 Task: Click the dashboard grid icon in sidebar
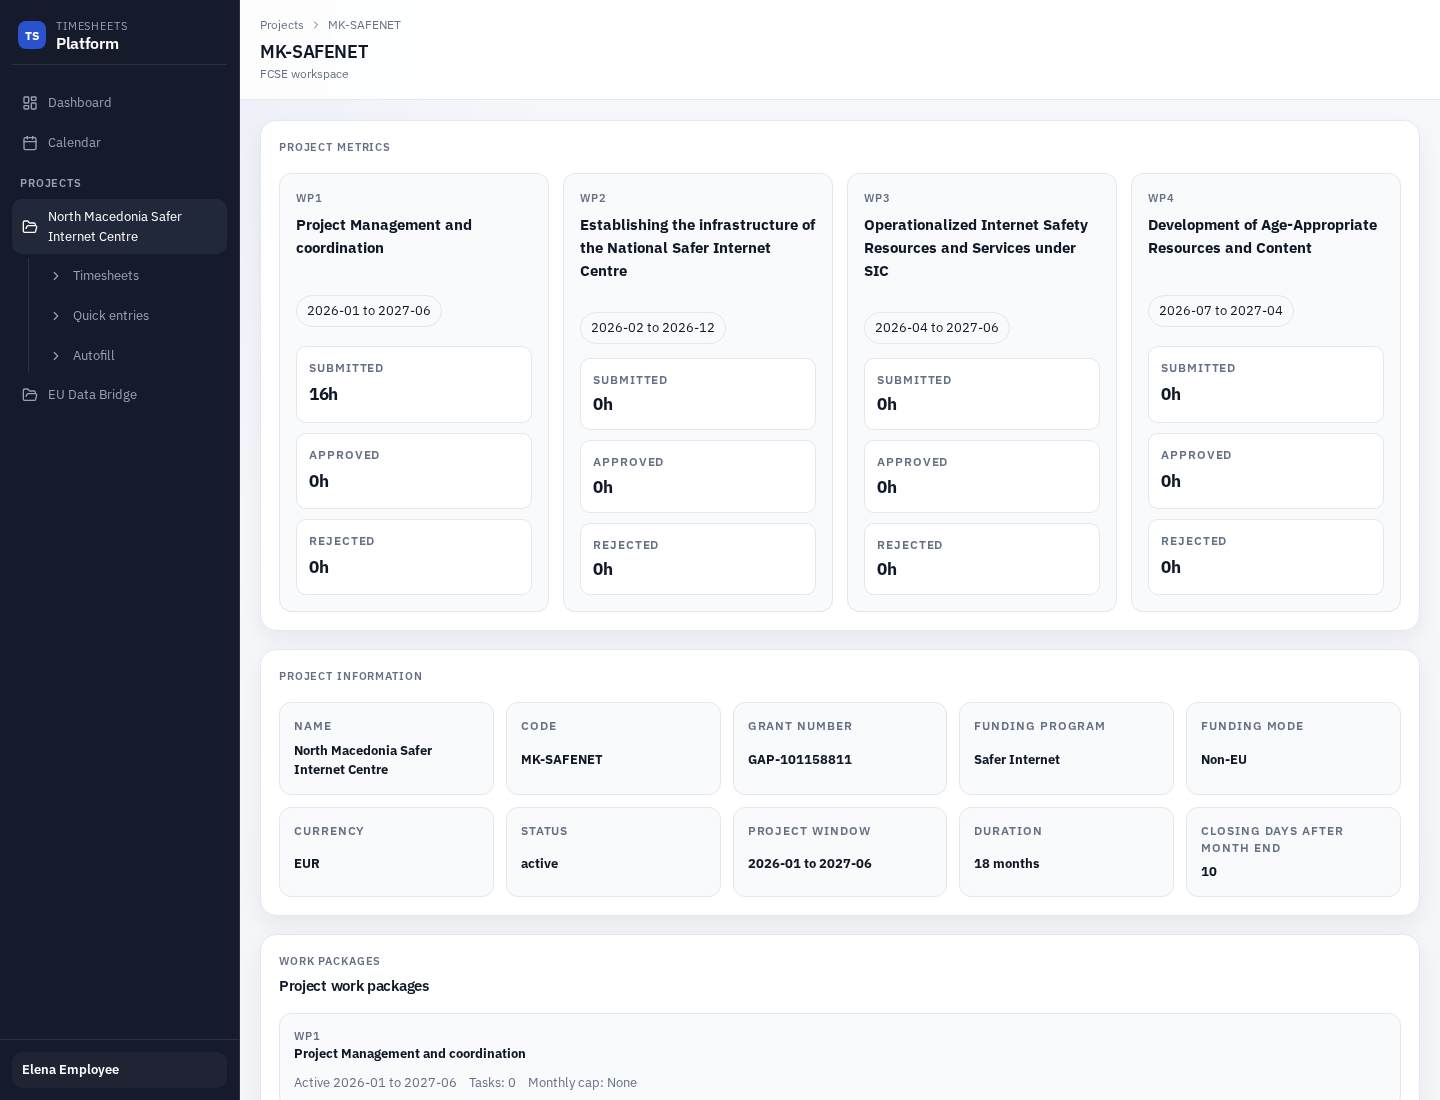31,102
